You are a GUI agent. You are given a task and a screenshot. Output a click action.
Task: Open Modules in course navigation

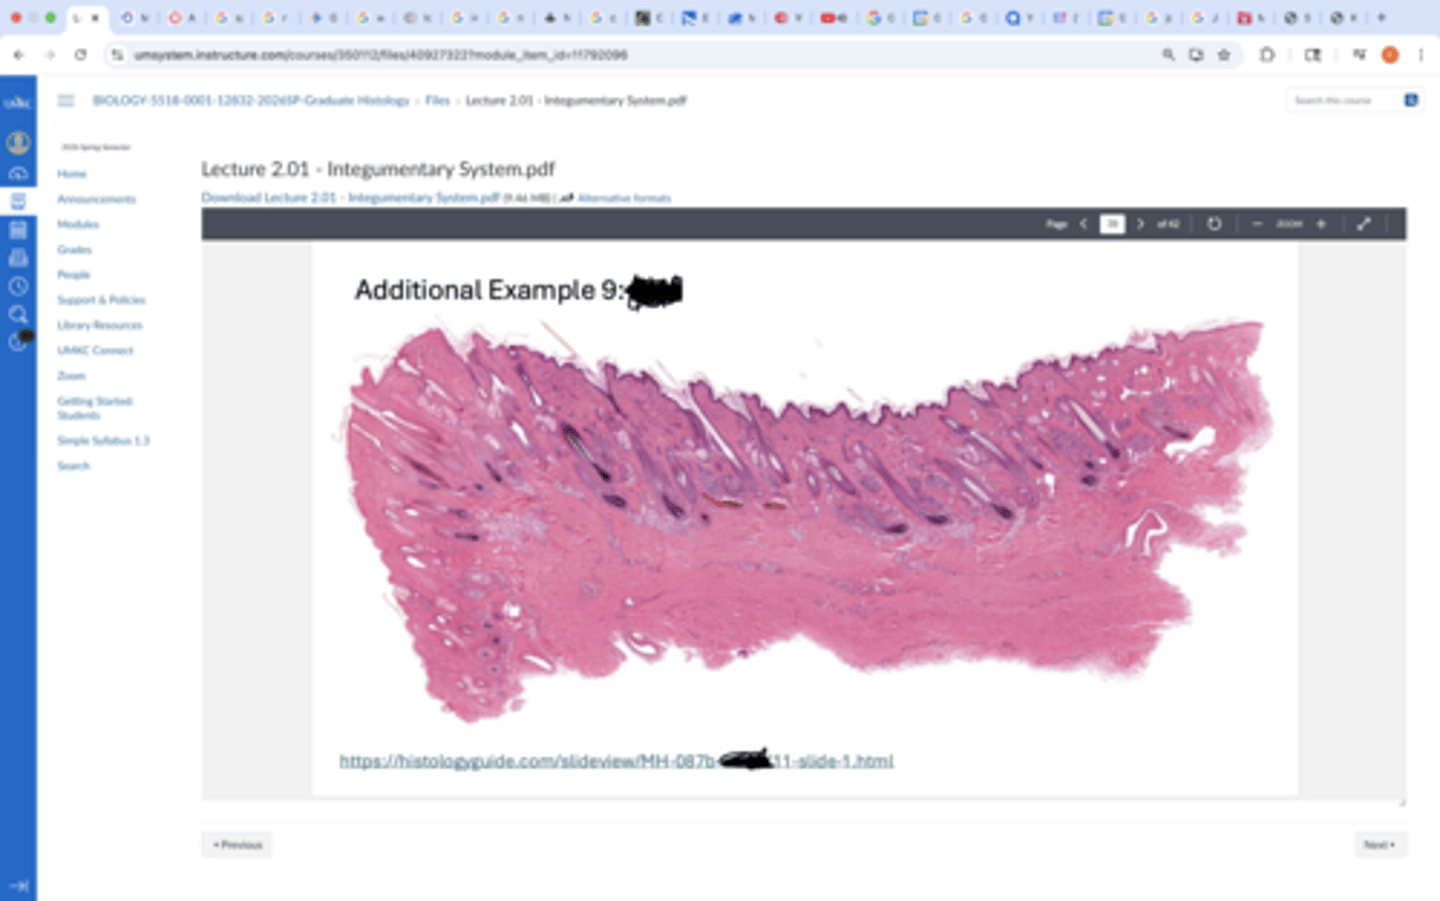[x=78, y=224]
